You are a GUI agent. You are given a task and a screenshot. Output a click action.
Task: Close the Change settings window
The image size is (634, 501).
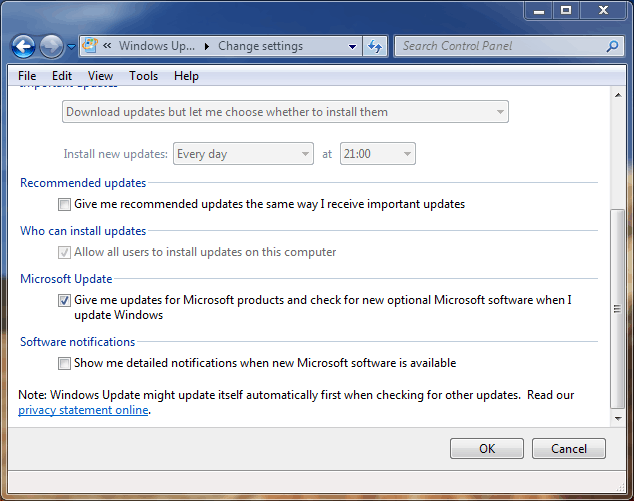pos(603,11)
